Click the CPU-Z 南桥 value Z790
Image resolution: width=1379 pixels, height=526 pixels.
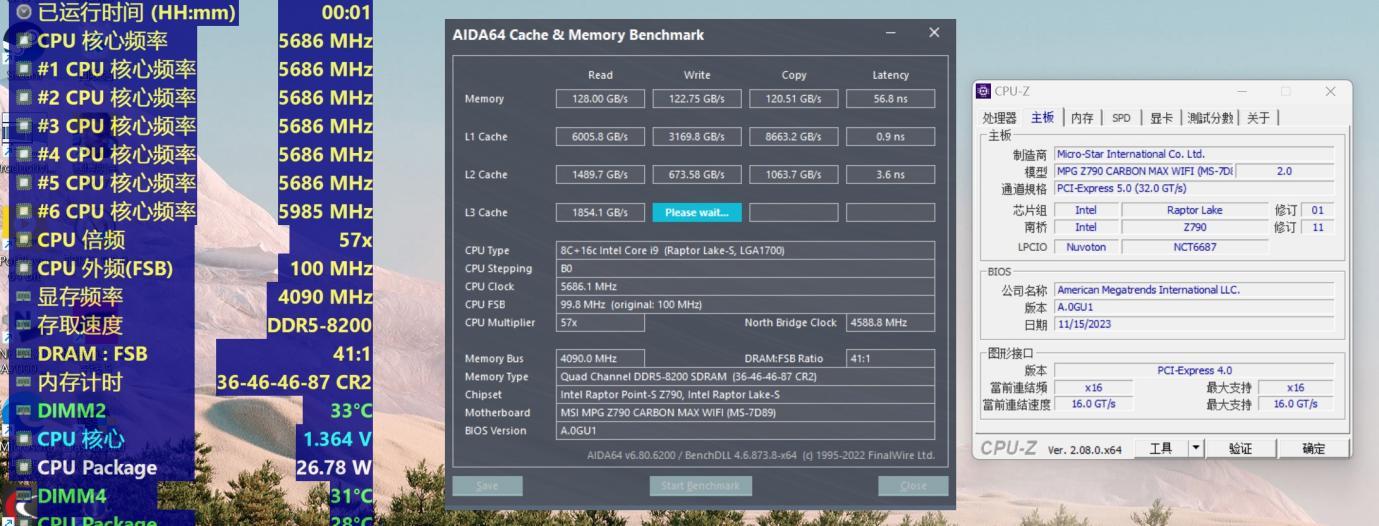[1194, 227]
